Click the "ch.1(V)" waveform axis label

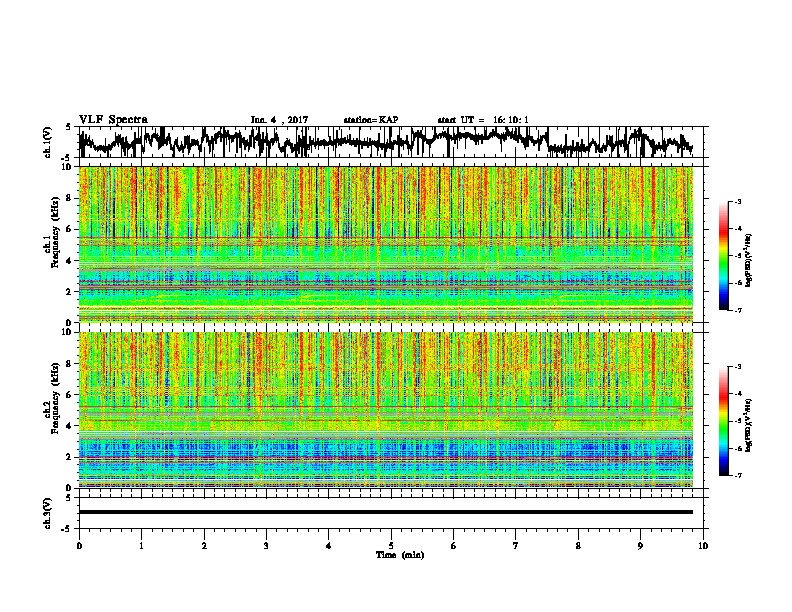(48, 142)
